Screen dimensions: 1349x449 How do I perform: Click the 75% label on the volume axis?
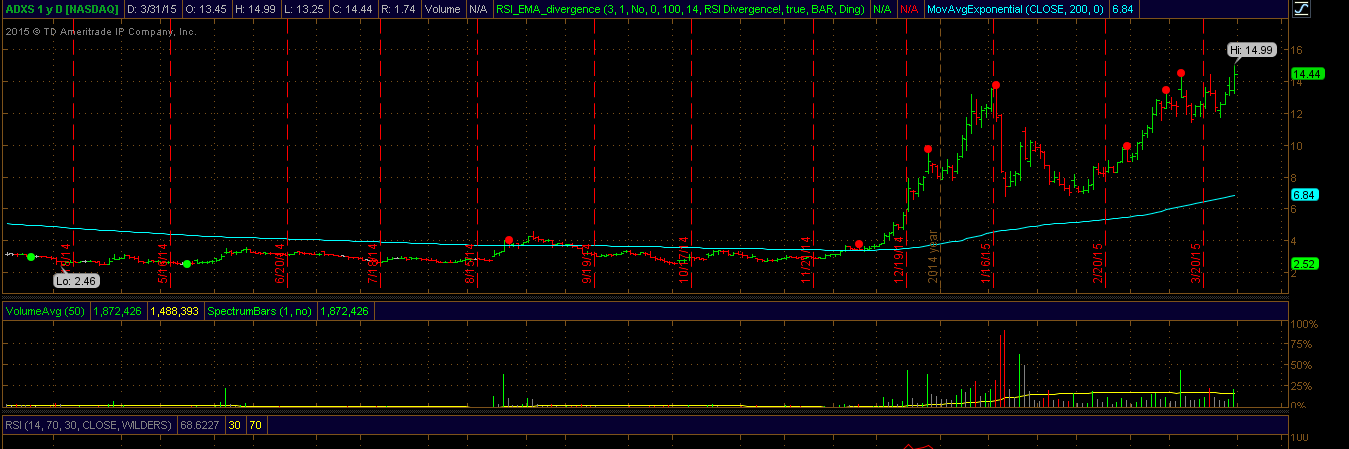click(1302, 345)
